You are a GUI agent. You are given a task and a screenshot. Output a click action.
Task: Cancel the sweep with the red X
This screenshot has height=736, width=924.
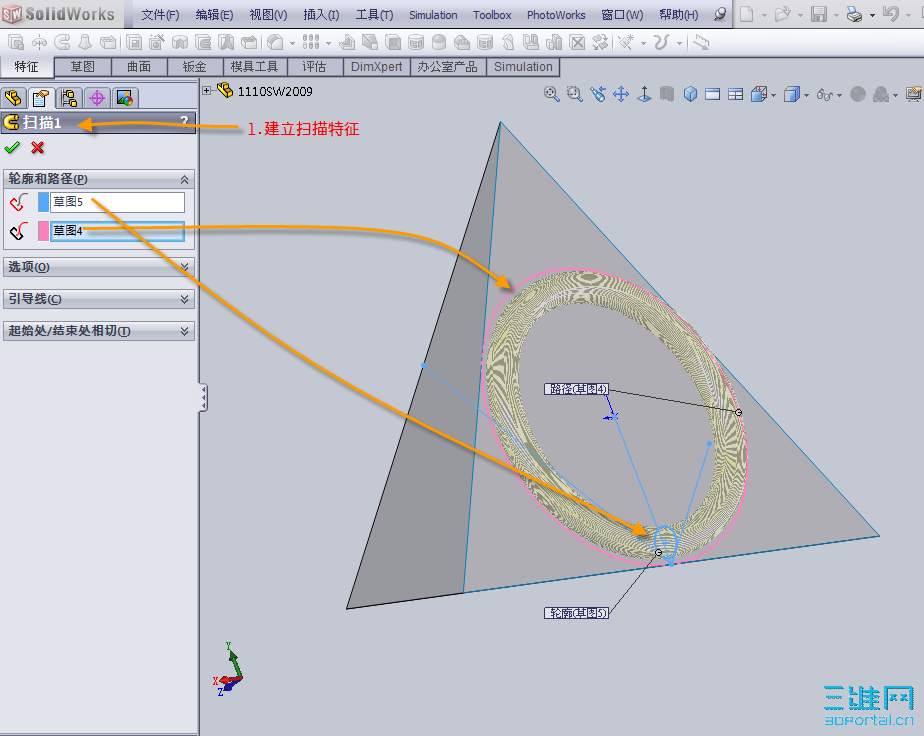tap(38, 148)
